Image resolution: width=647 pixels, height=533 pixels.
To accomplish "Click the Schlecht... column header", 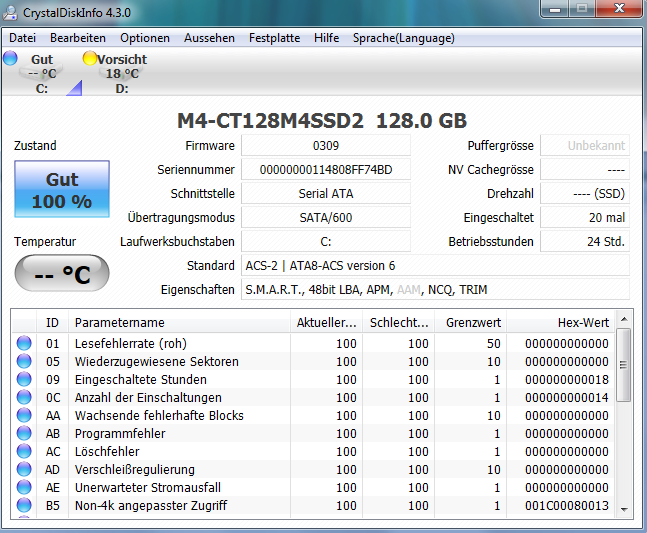I will [399, 323].
